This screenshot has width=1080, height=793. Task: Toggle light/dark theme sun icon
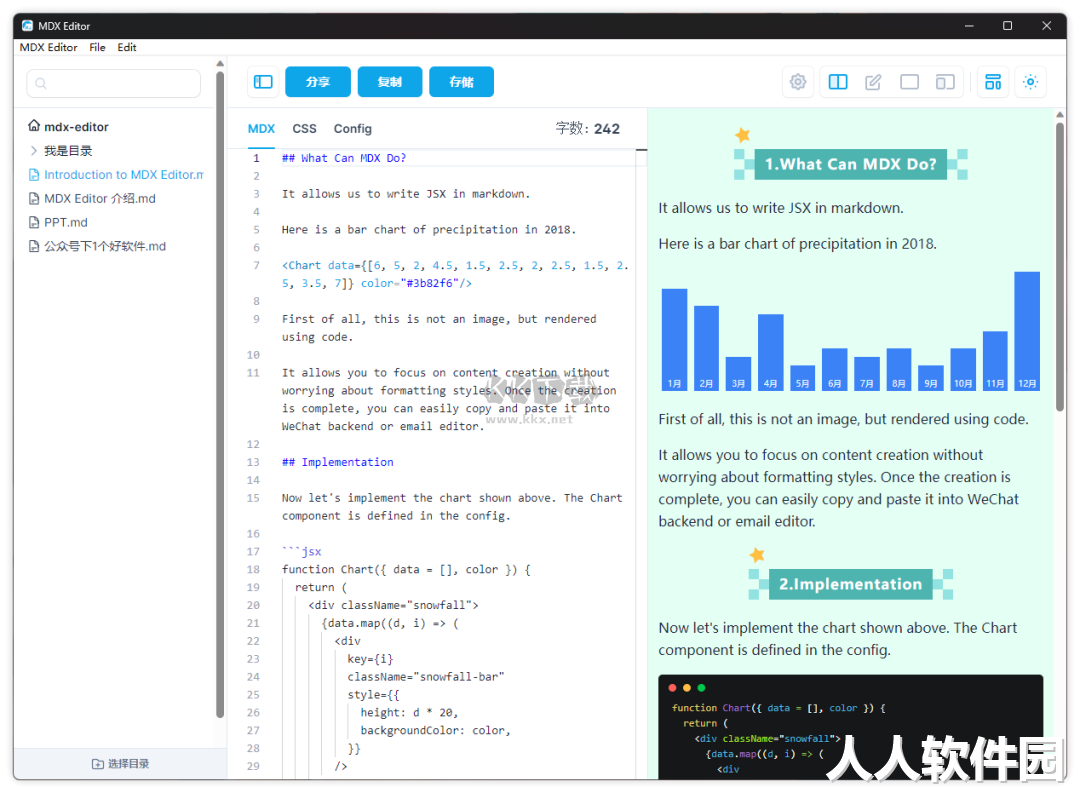pyautogui.click(x=1030, y=82)
